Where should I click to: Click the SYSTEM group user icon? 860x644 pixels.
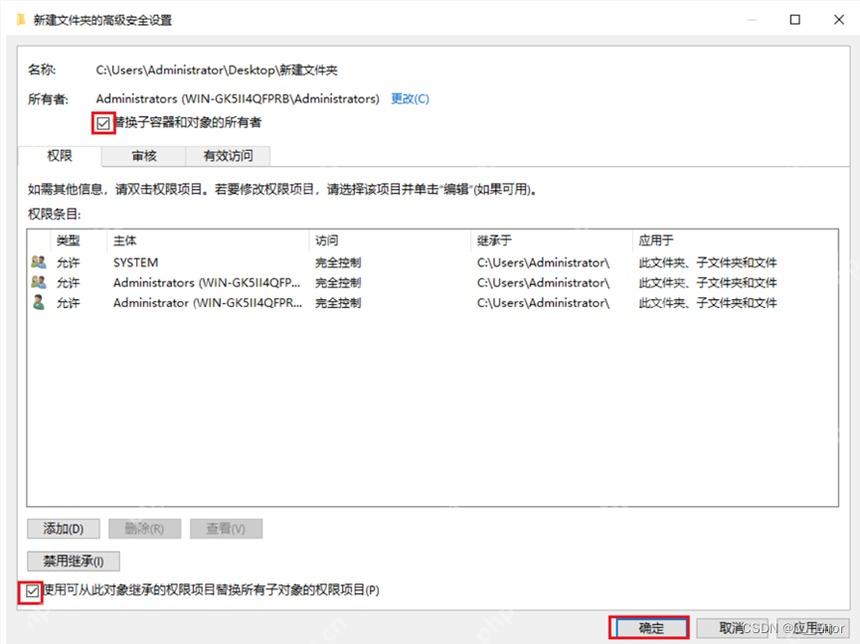pos(38,262)
